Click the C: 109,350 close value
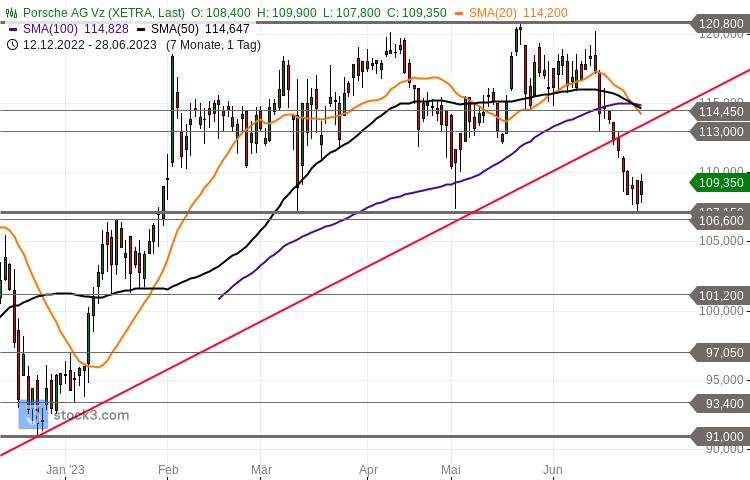 click(417, 13)
